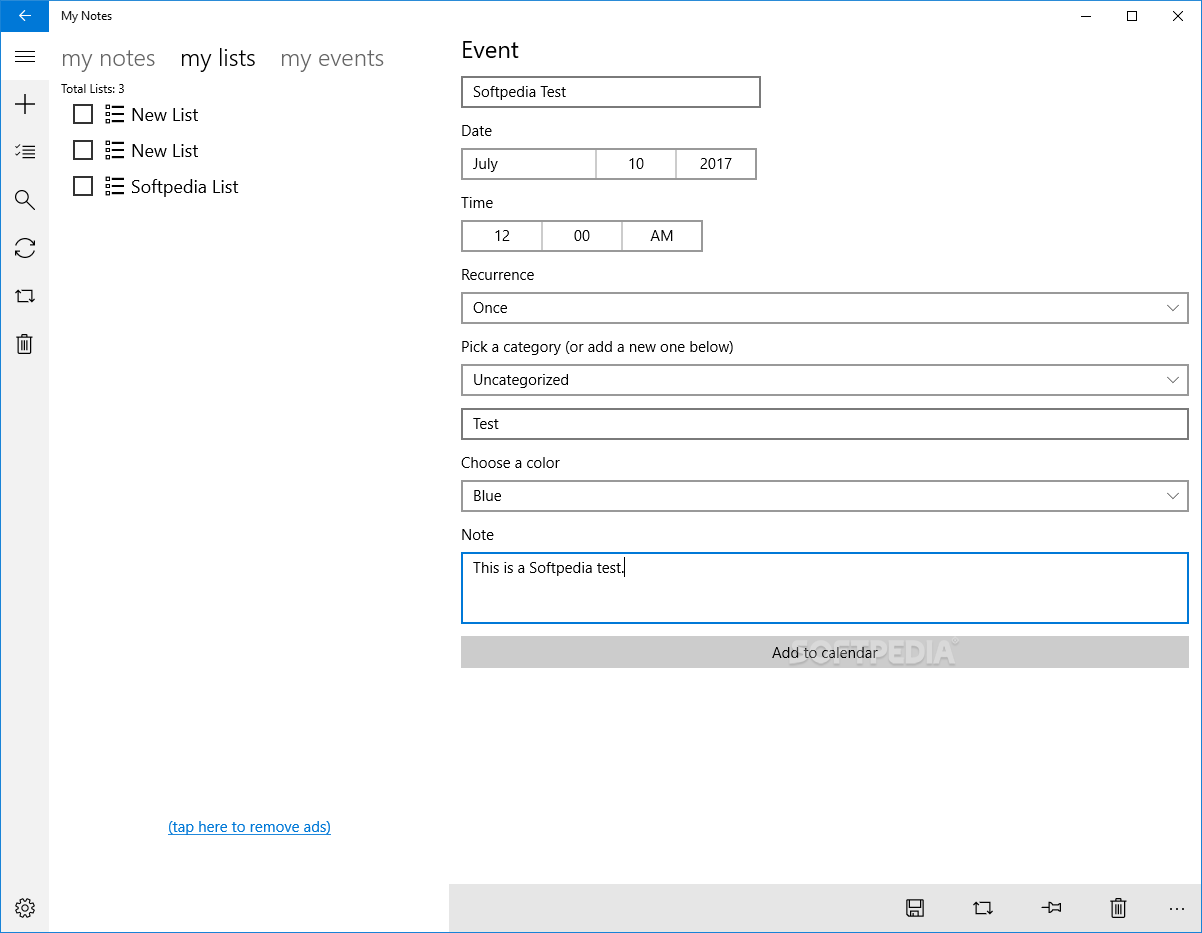The width and height of the screenshot is (1202, 933).
Task: Sync notes with the refresh icon
Action: coord(25,248)
